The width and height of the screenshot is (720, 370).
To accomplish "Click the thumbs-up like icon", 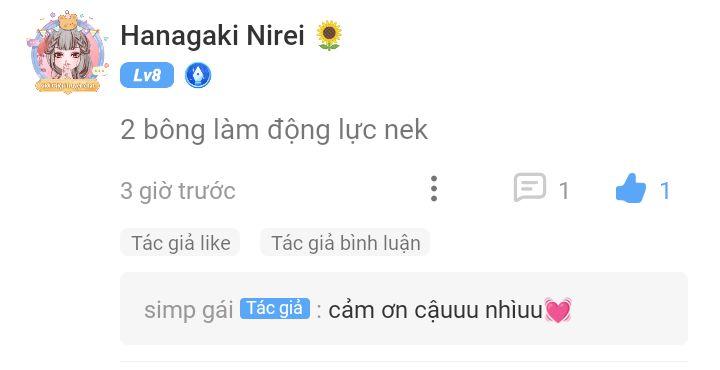I will pos(630,188).
